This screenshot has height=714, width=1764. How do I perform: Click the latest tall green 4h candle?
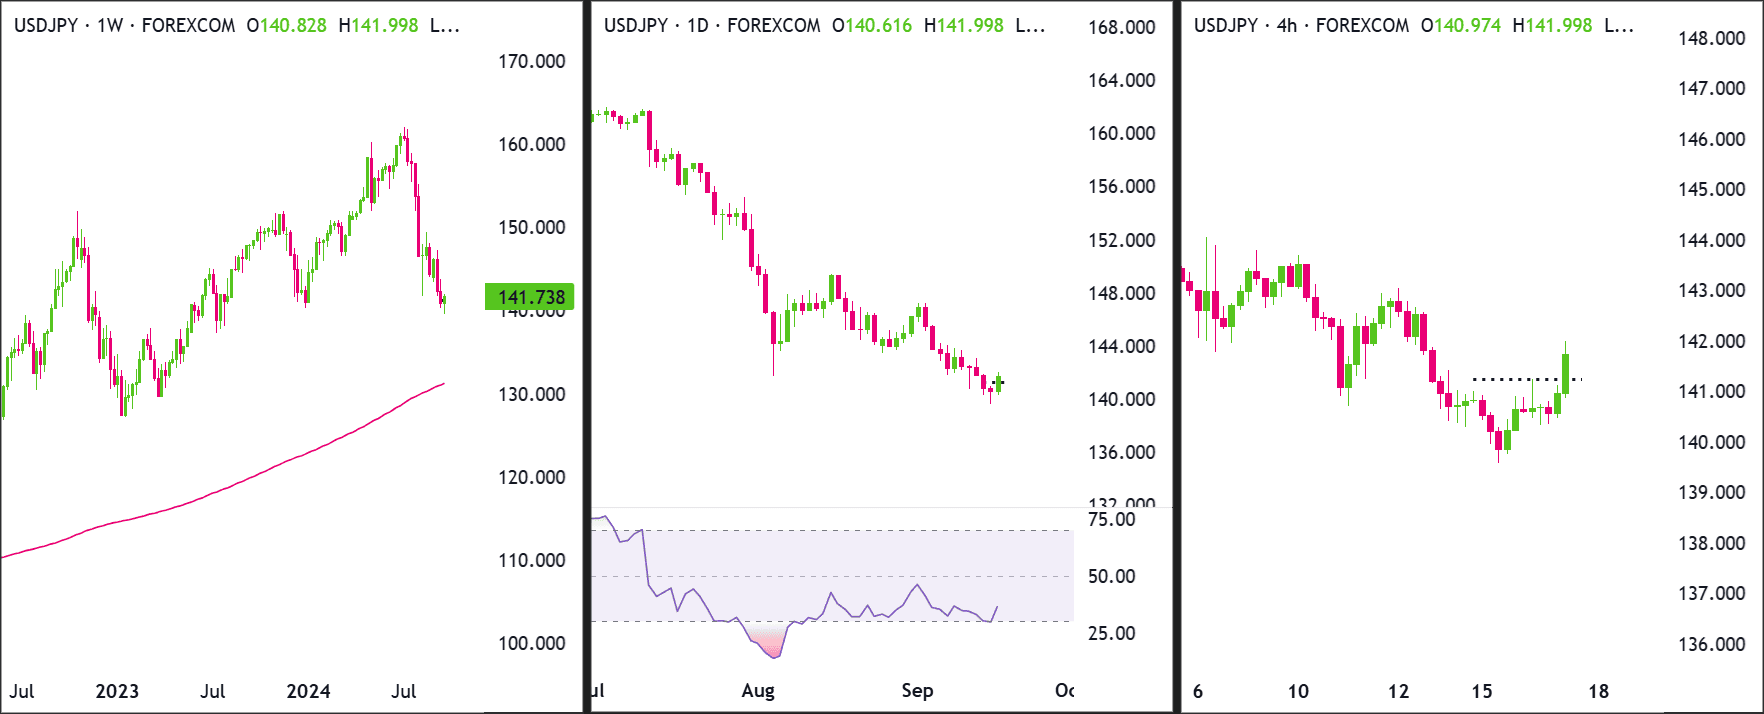point(1566,373)
